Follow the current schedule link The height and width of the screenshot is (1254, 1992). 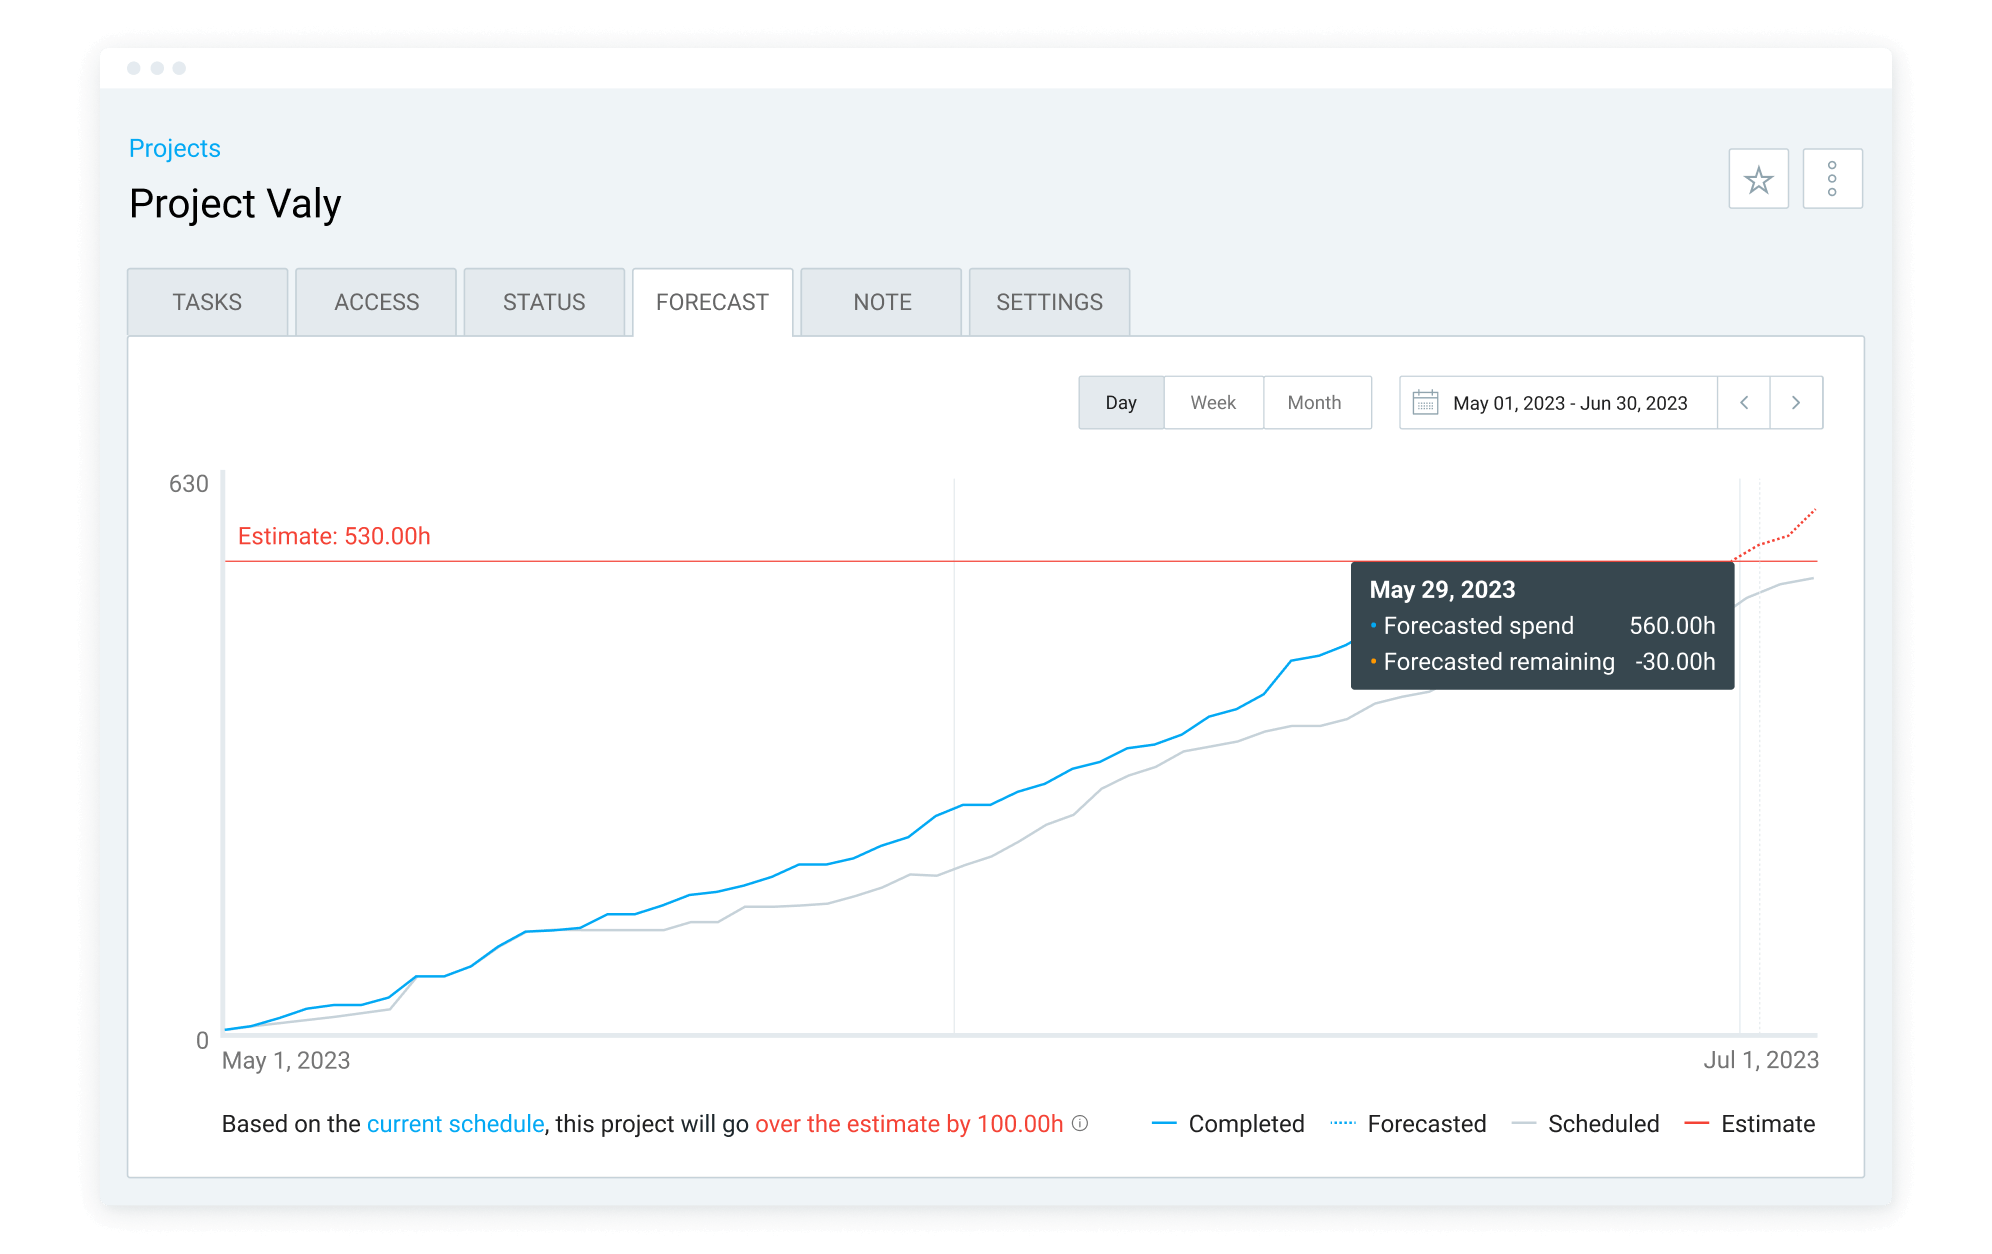[x=455, y=1124]
